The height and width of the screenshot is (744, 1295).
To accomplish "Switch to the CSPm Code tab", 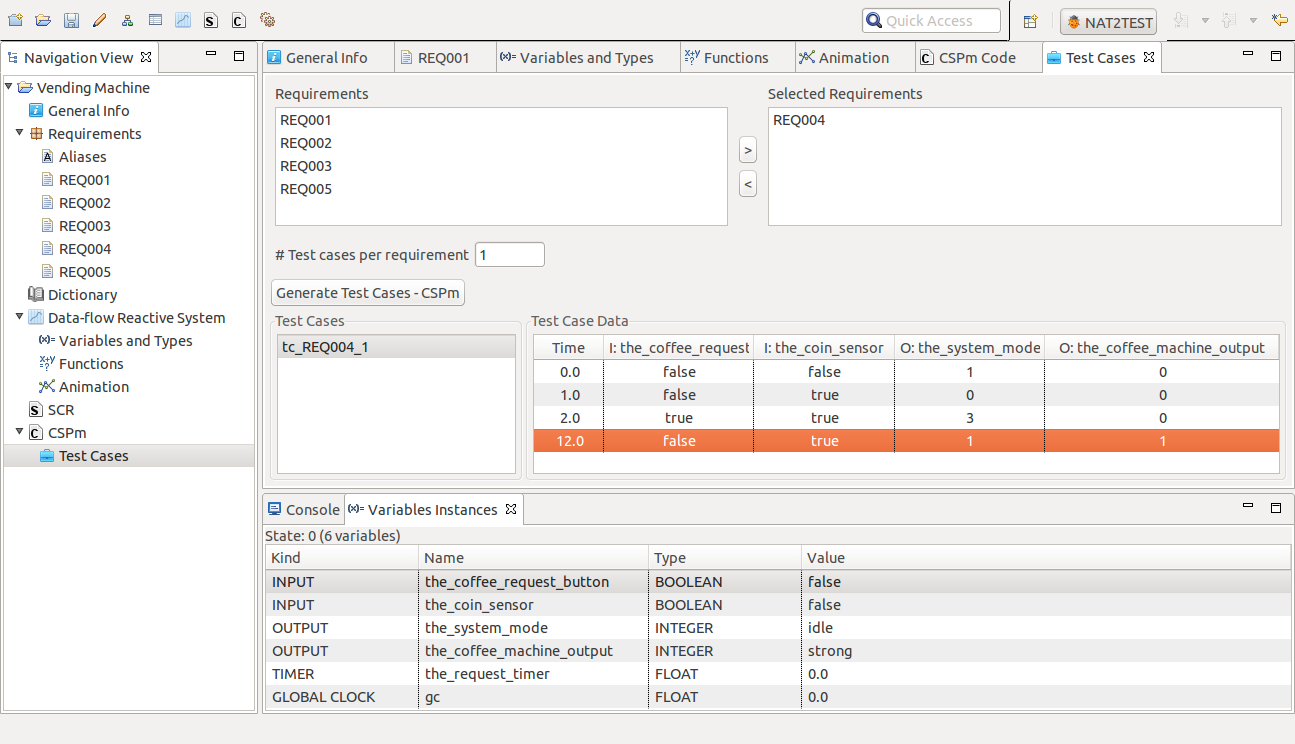I will [977, 58].
